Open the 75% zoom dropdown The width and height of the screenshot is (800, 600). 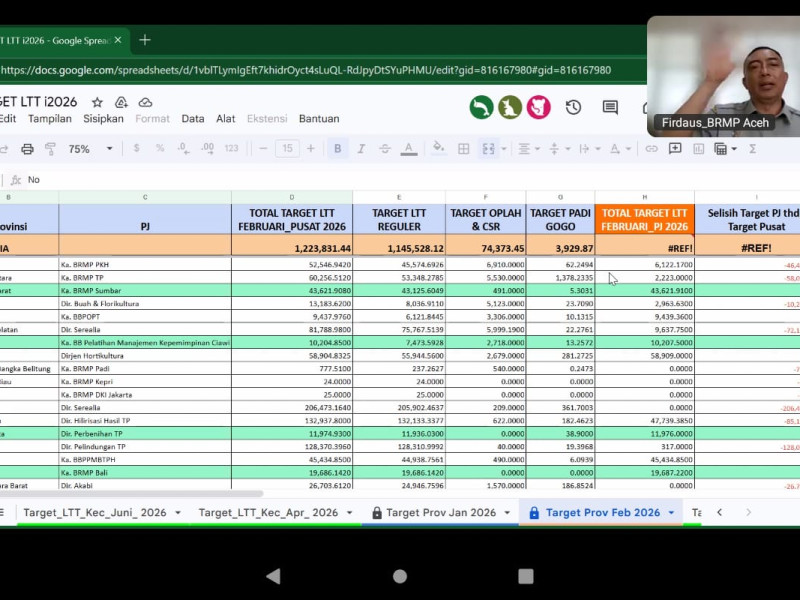90,149
